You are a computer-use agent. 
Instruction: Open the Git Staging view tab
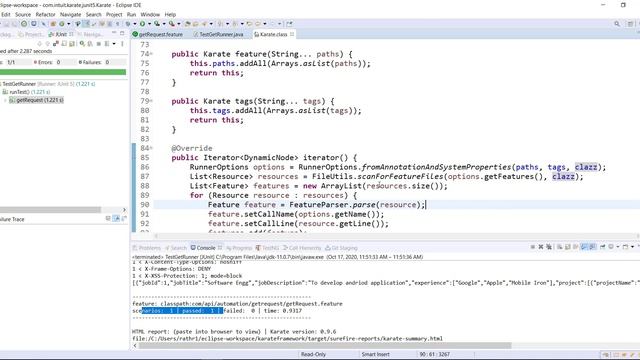341,248
